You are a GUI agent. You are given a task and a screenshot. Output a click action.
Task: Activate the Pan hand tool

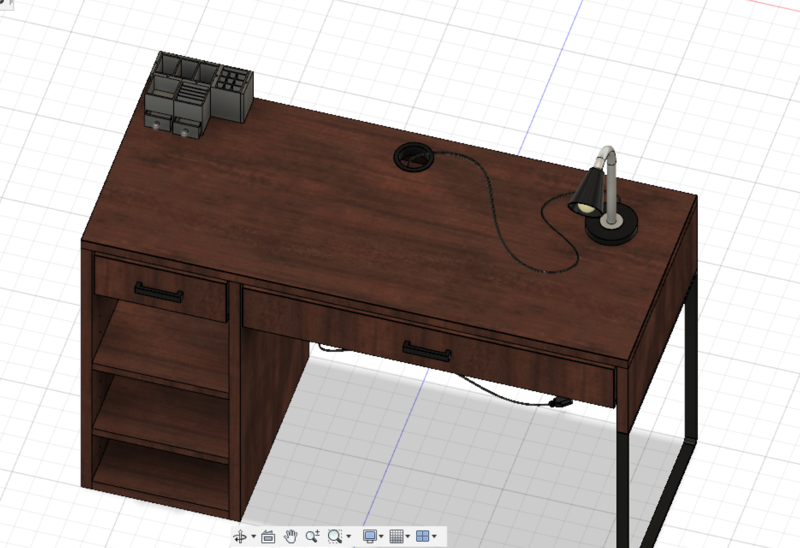coord(291,536)
